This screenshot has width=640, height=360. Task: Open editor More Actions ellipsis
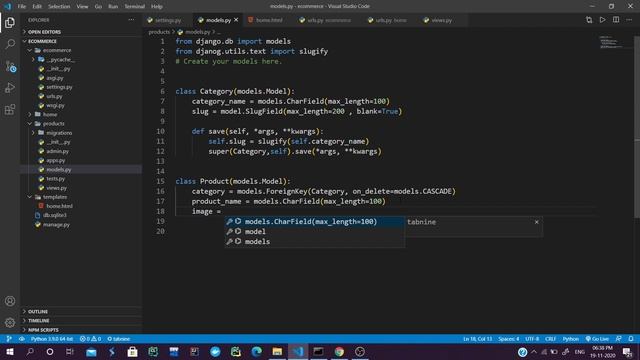629,20
